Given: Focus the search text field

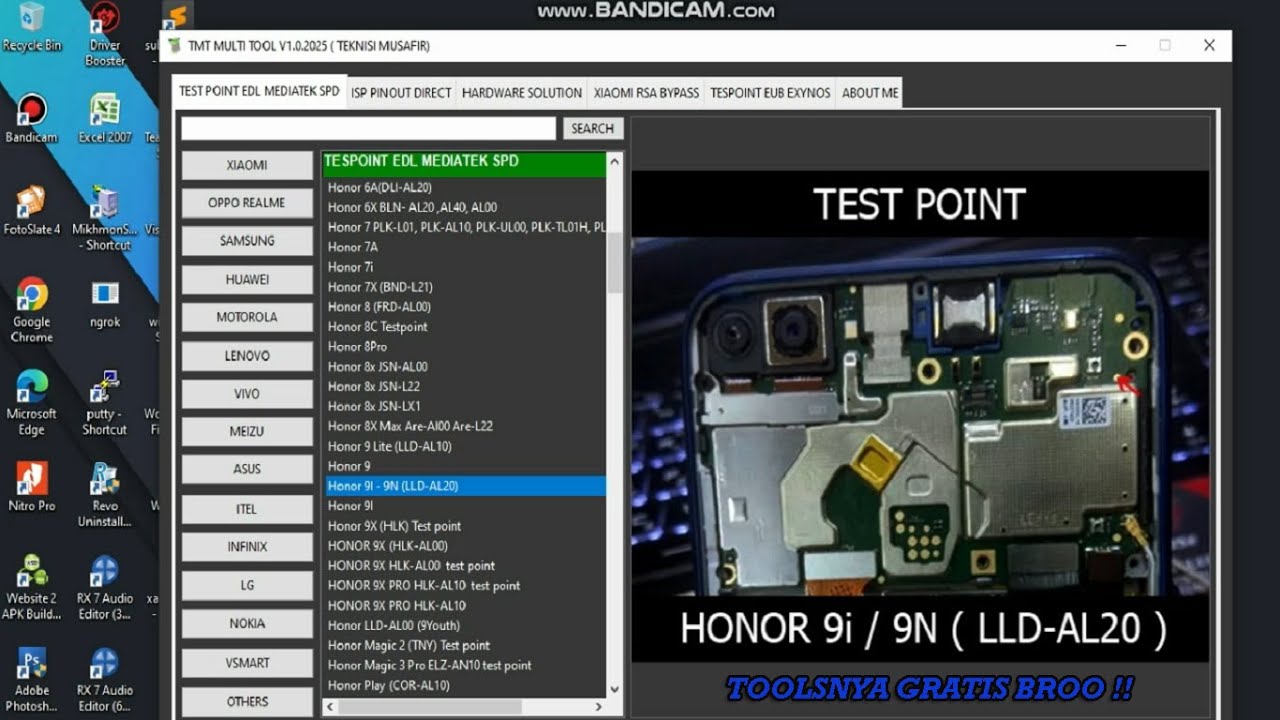Looking at the screenshot, I should [x=368, y=128].
